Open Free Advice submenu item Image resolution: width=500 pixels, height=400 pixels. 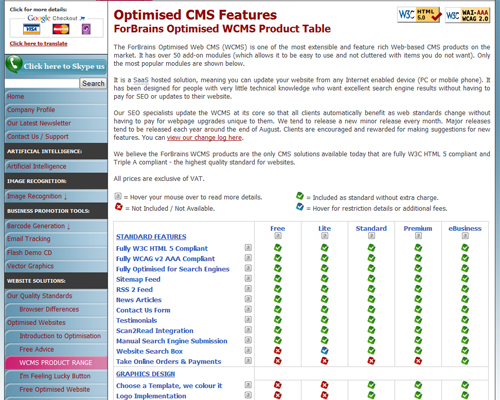[x=56, y=349]
